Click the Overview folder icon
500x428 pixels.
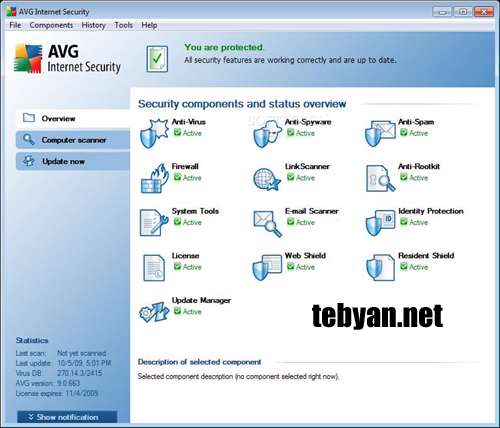[29, 118]
